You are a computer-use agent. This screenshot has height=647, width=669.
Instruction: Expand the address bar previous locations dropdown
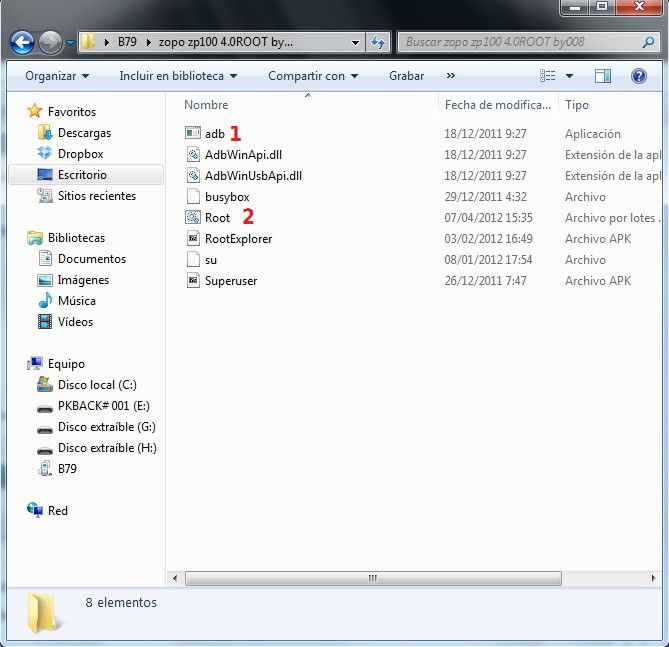355,42
